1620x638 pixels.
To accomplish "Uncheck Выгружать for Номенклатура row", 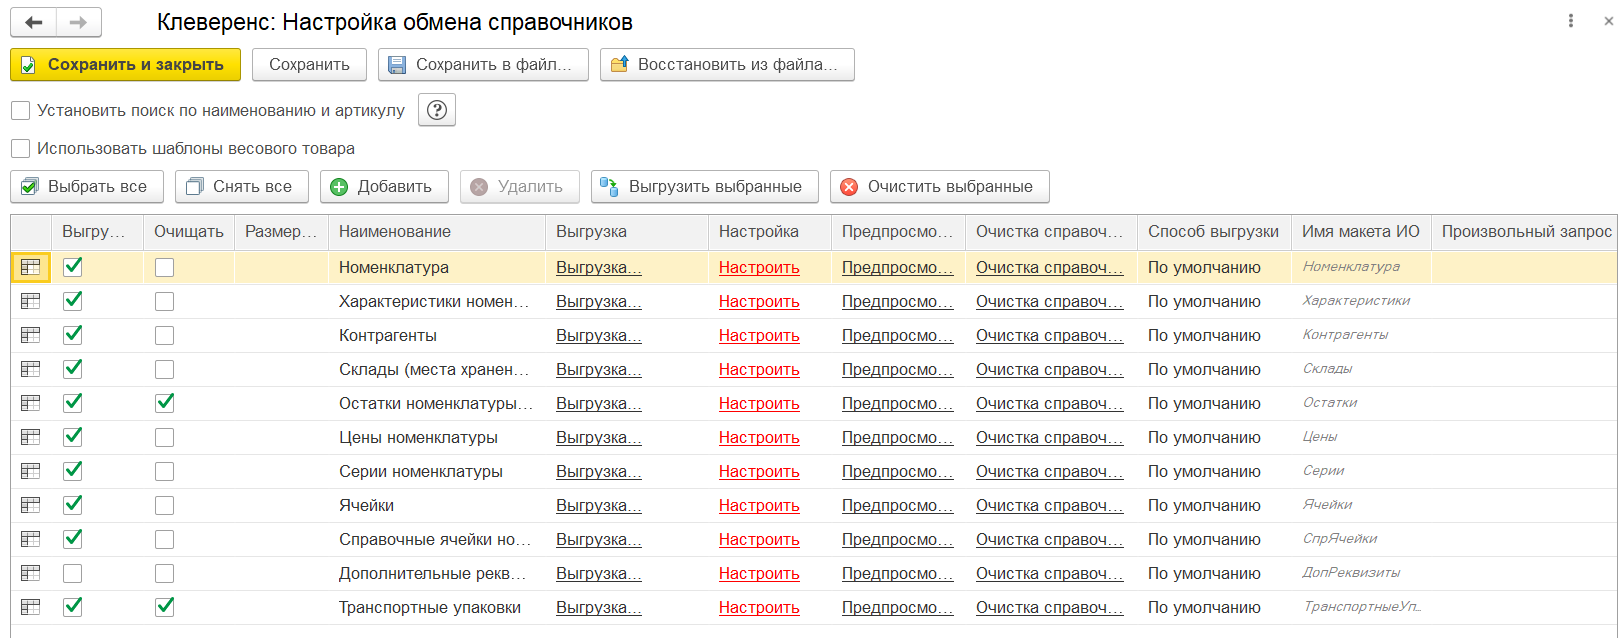I will [73, 267].
